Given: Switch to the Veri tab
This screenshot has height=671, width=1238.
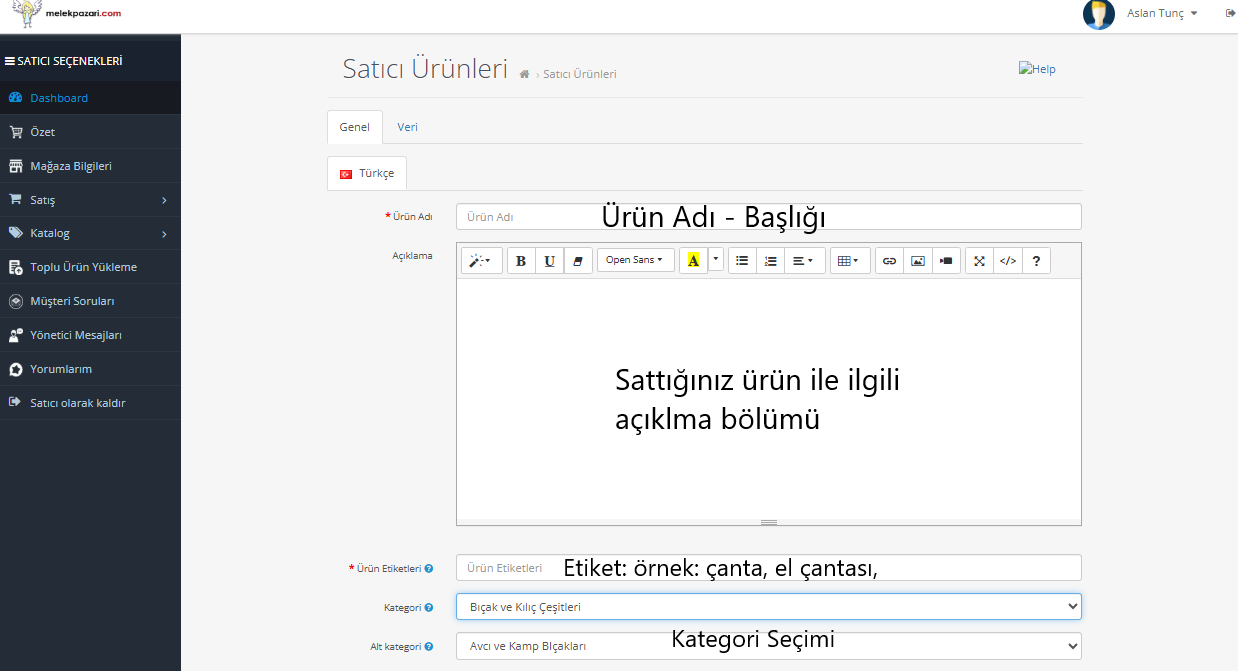Looking at the screenshot, I should click(x=407, y=127).
